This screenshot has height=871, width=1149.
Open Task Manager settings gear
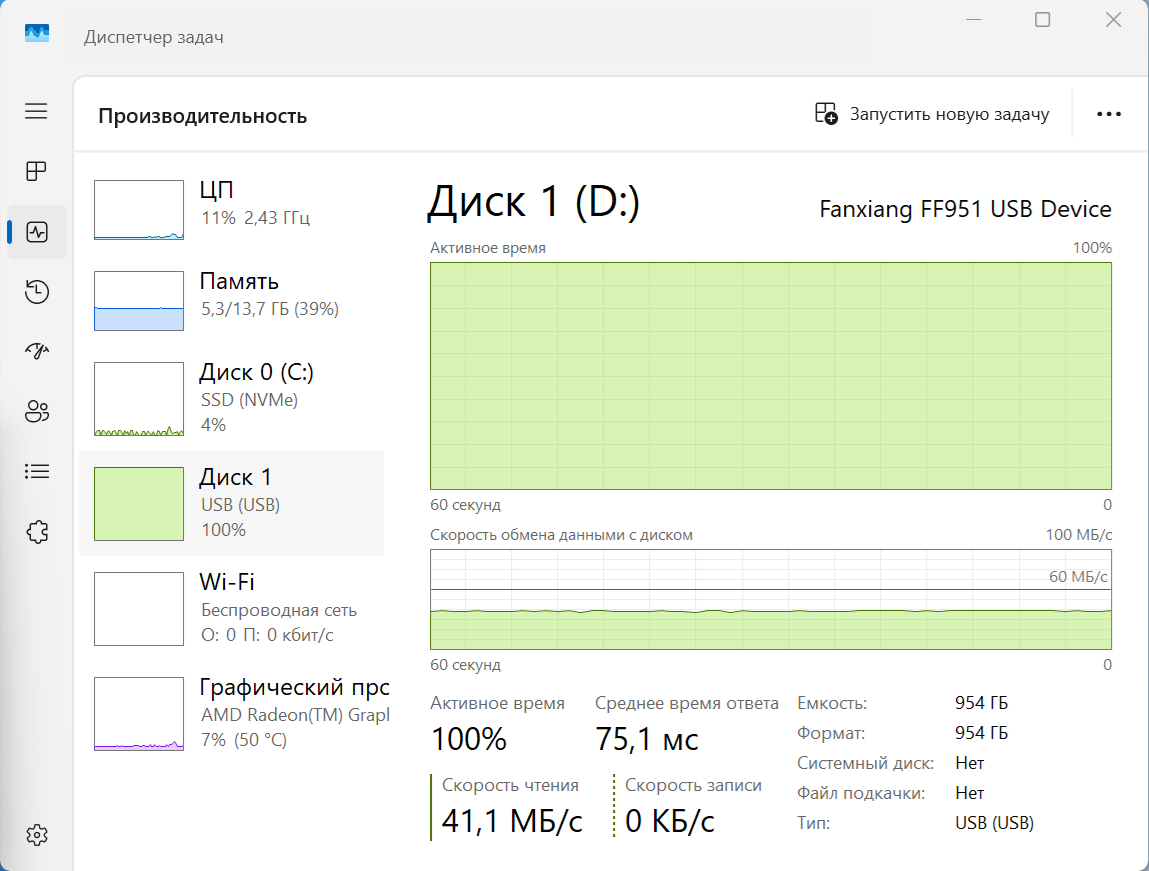(x=36, y=835)
